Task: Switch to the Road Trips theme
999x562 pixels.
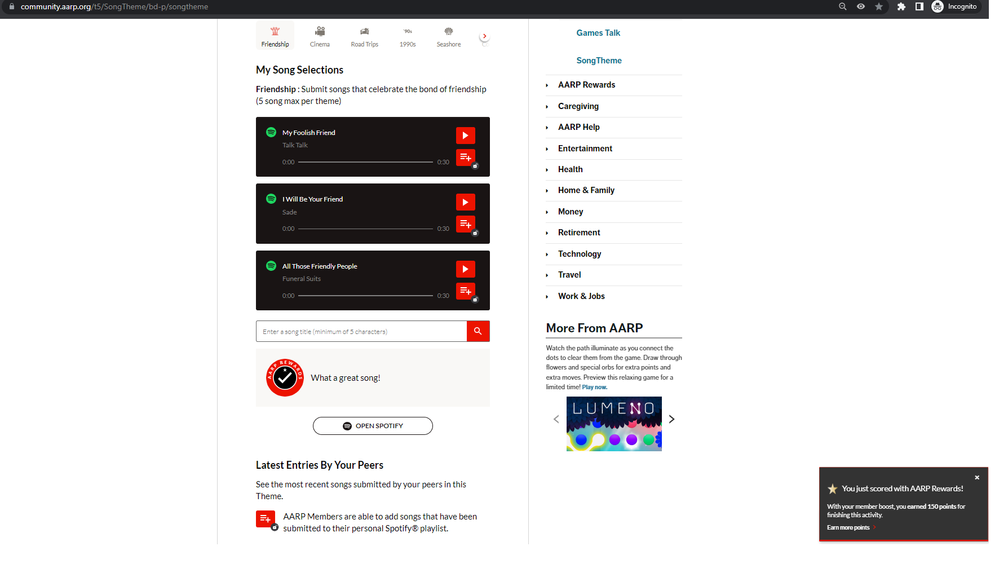Action: tap(364, 37)
